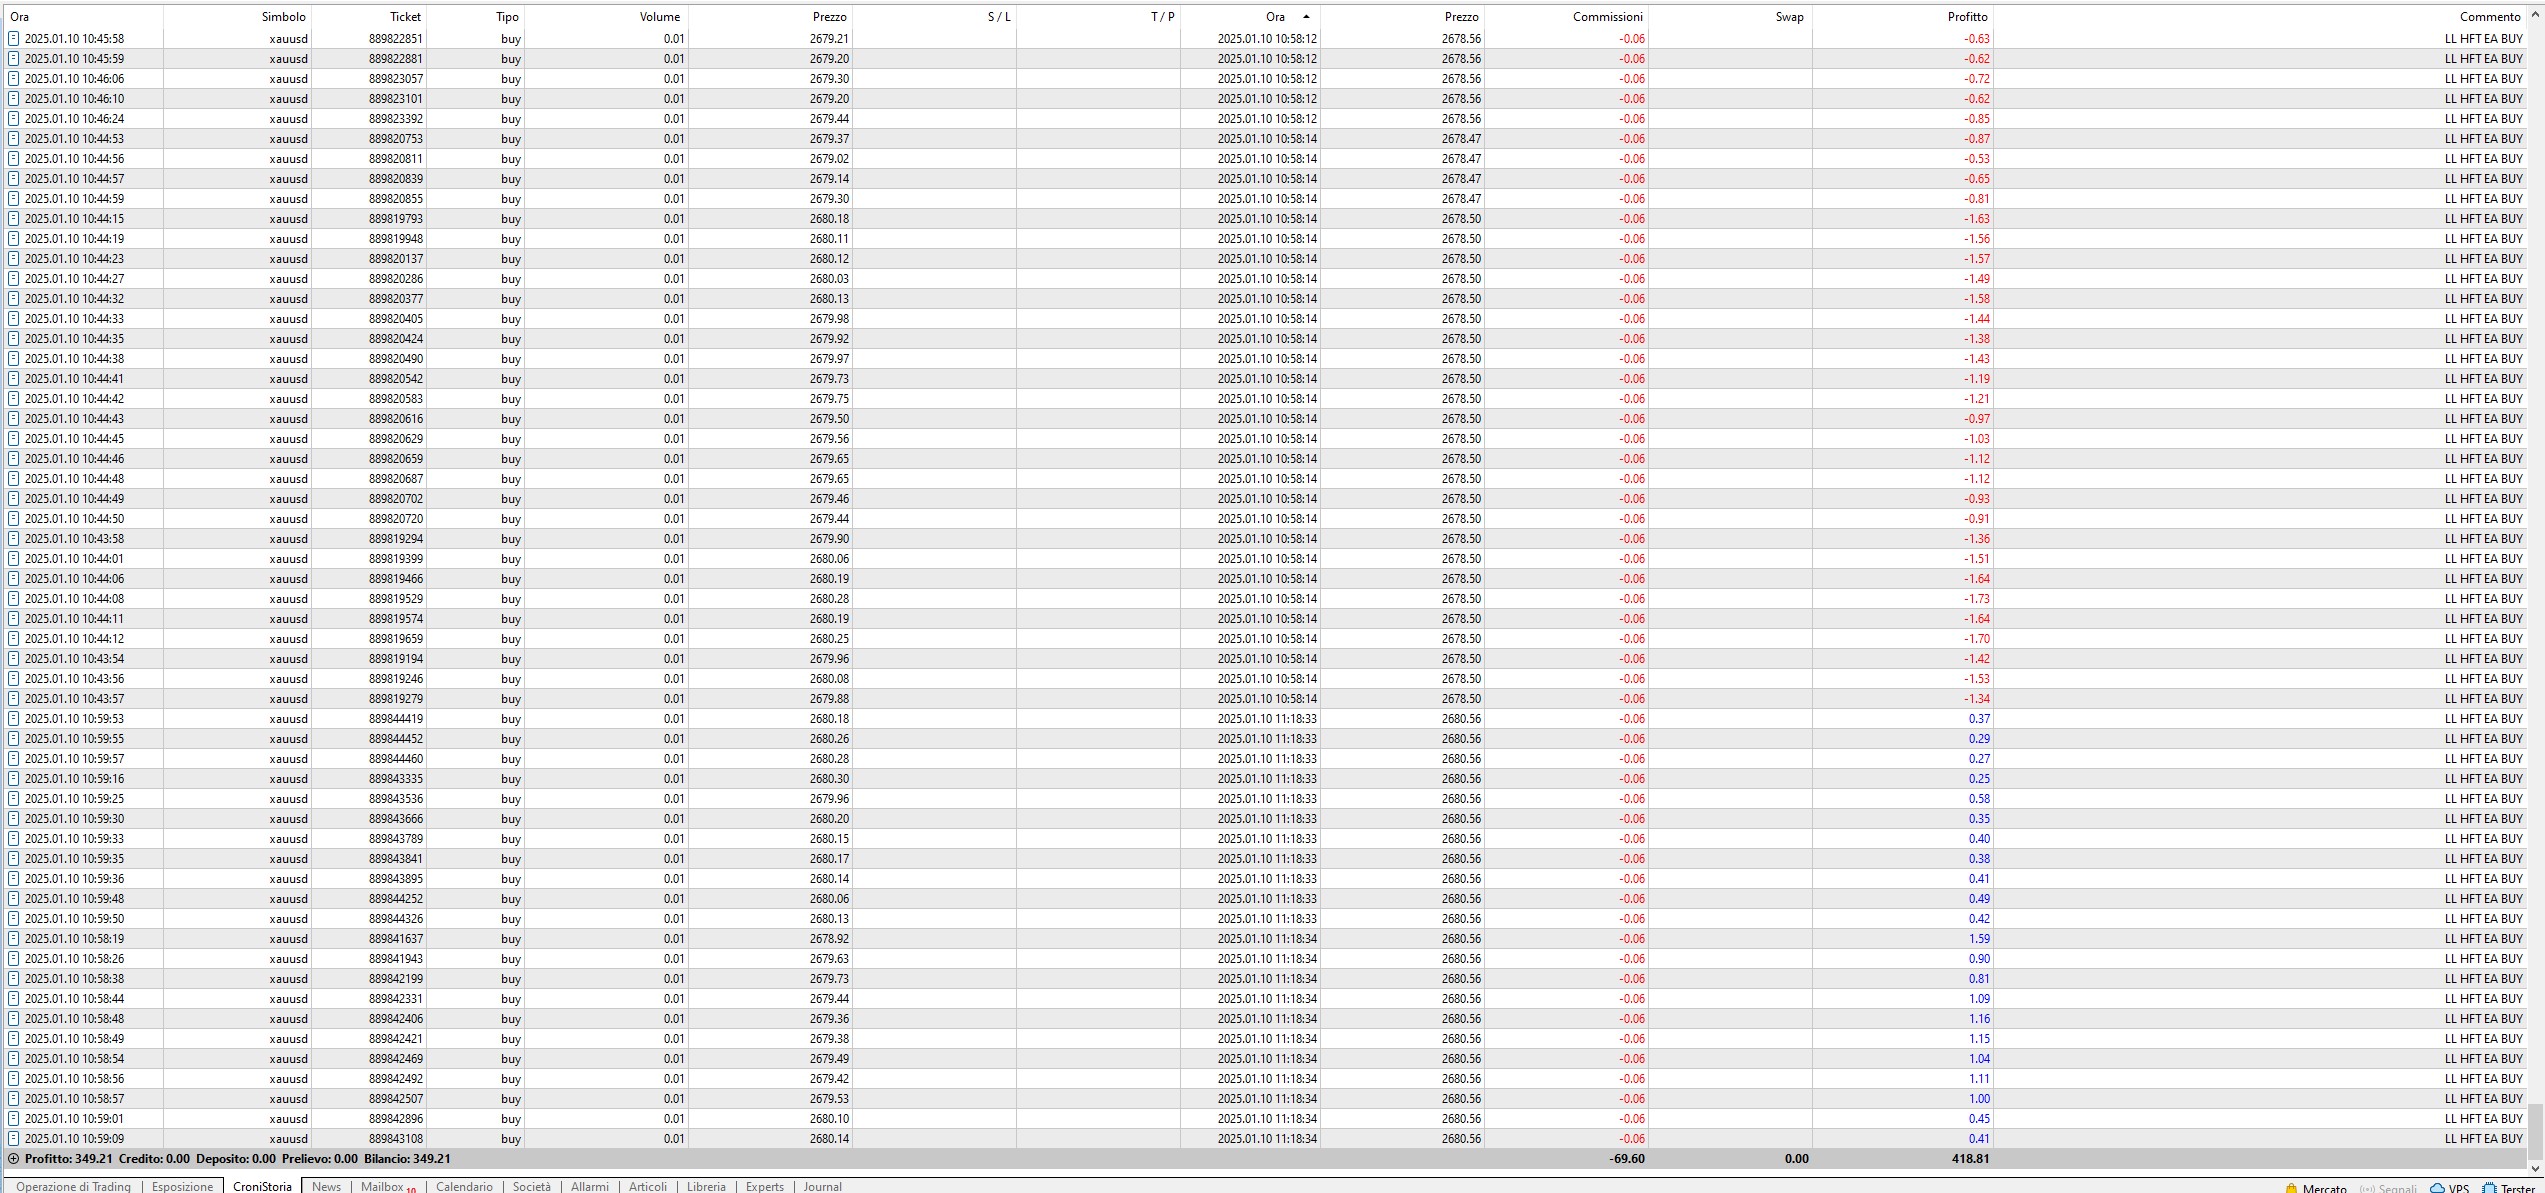This screenshot has height=1193, width=2545.
Task: Click the order icon of ticket 889820811 row
Action: click(x=14, y=159)
